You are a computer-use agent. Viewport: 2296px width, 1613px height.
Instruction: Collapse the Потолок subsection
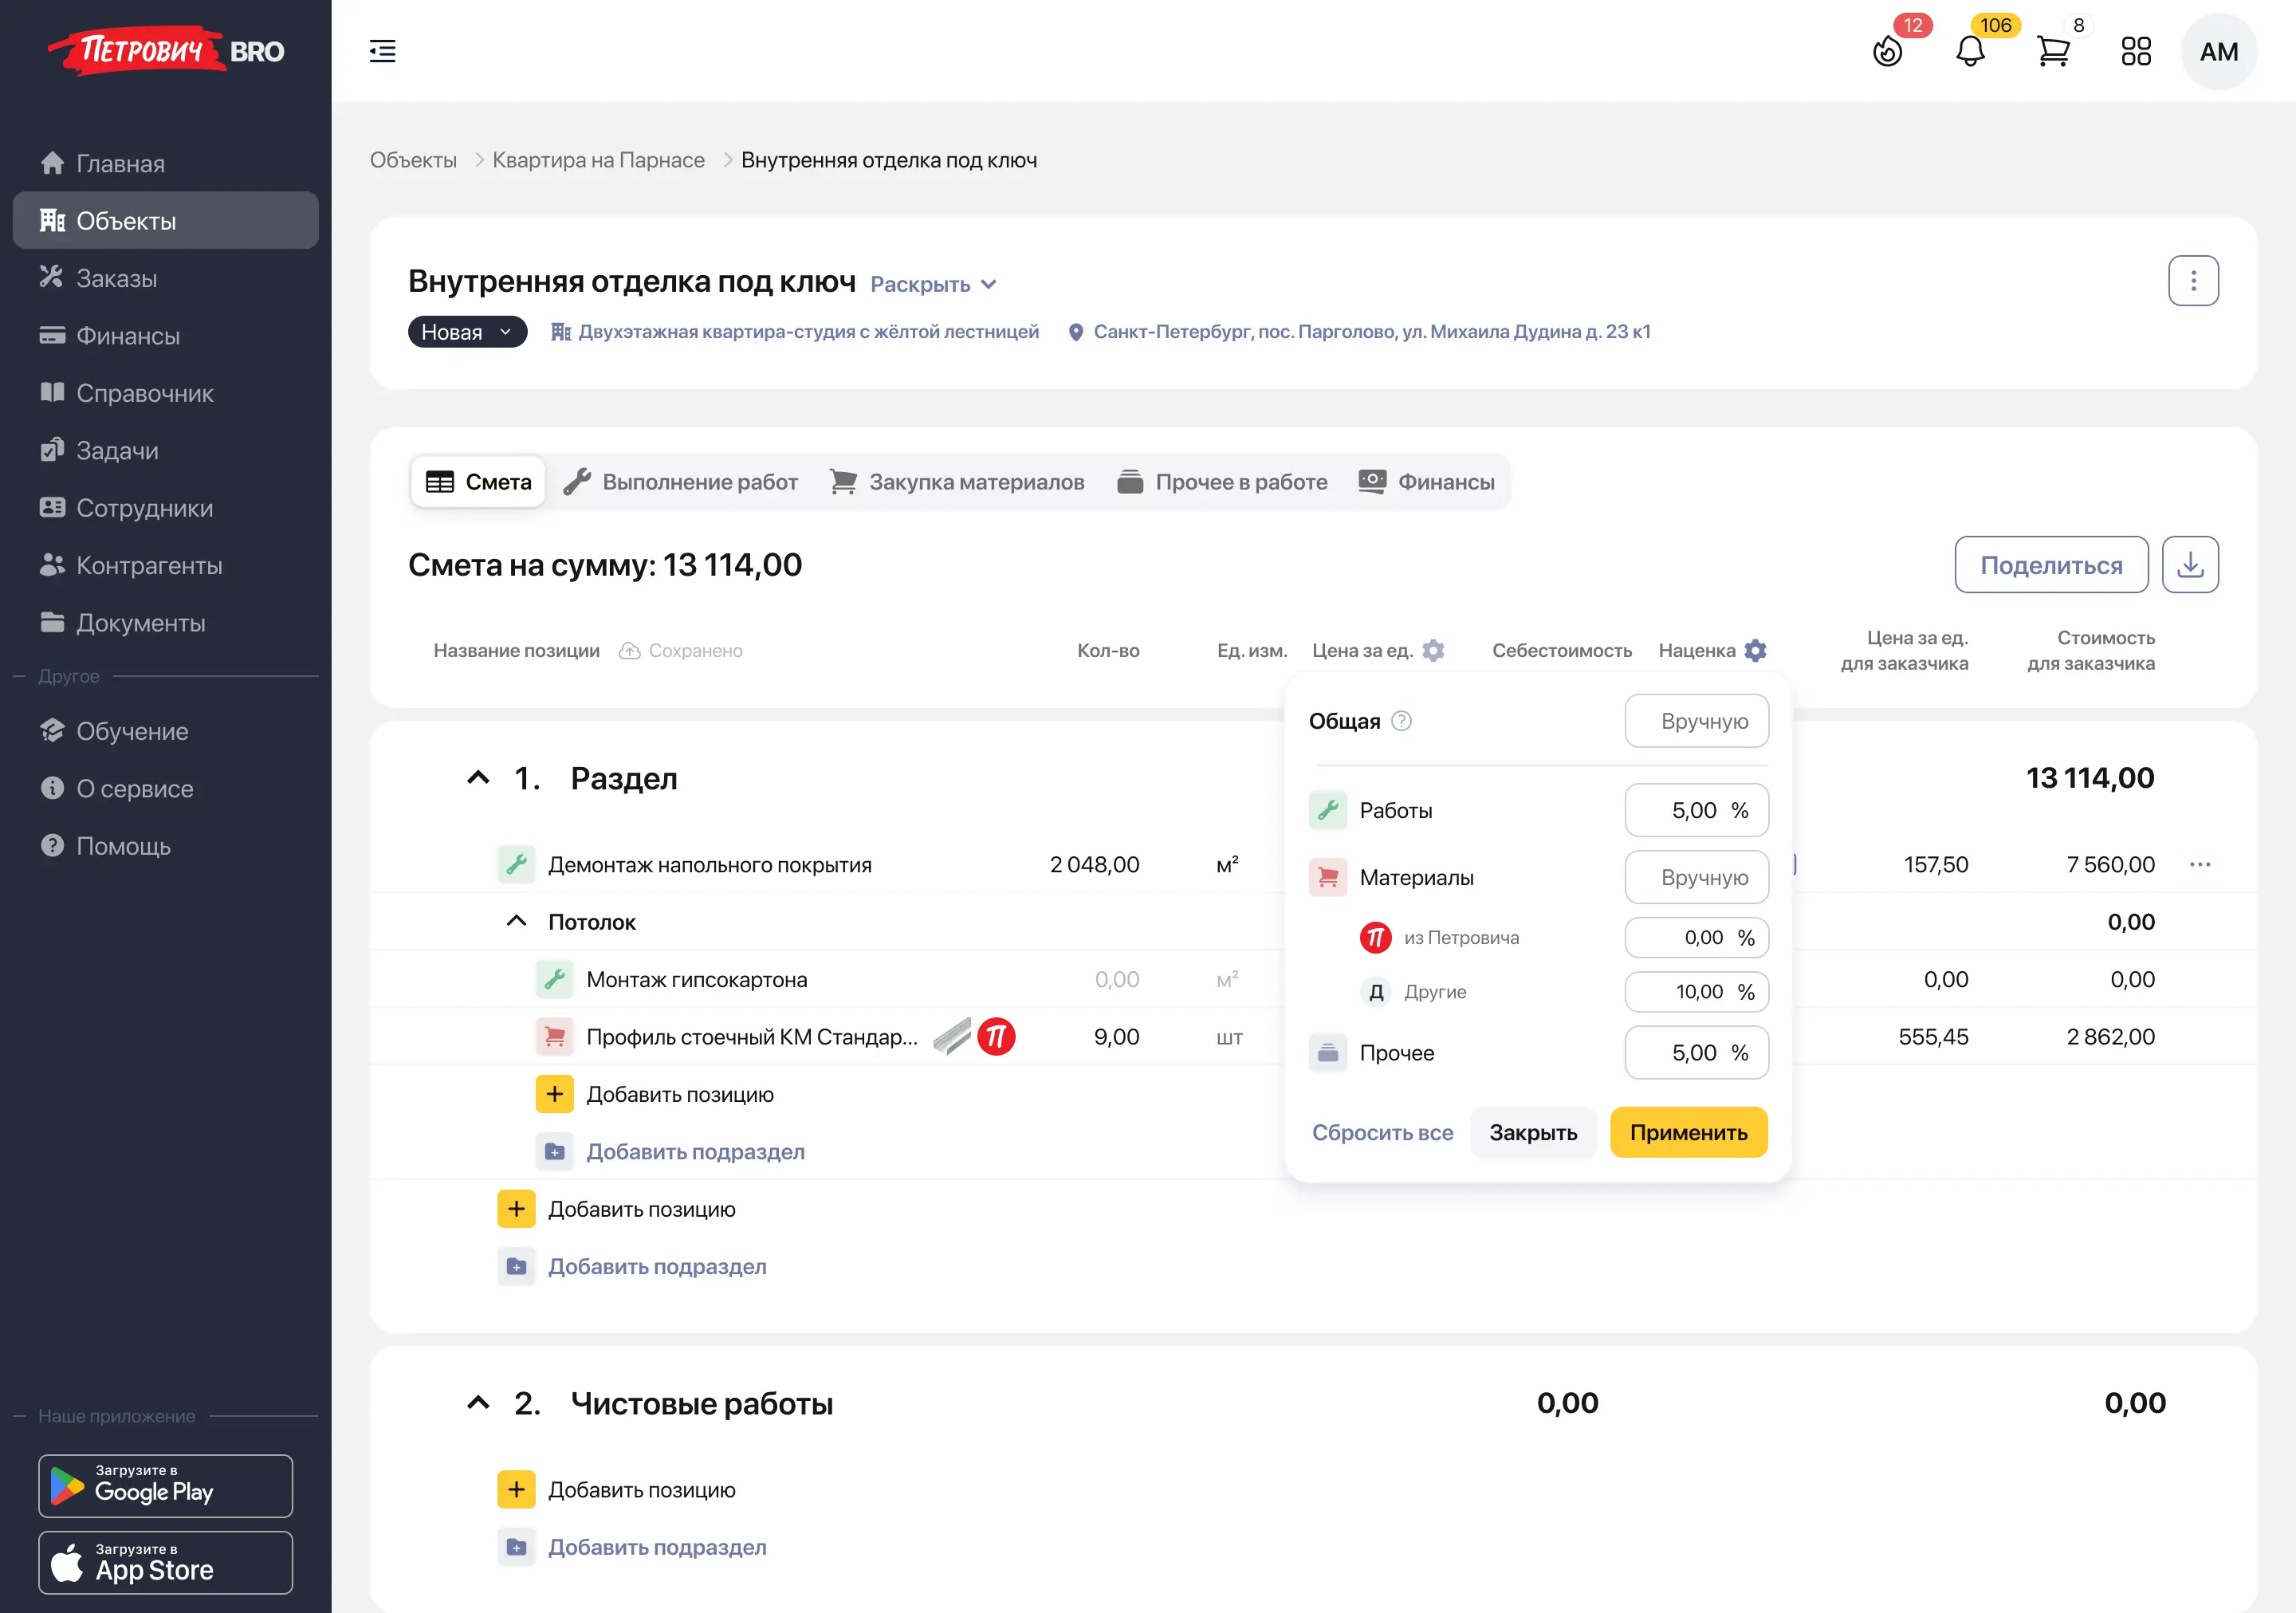pyautogui.click(x=516, y=921)
